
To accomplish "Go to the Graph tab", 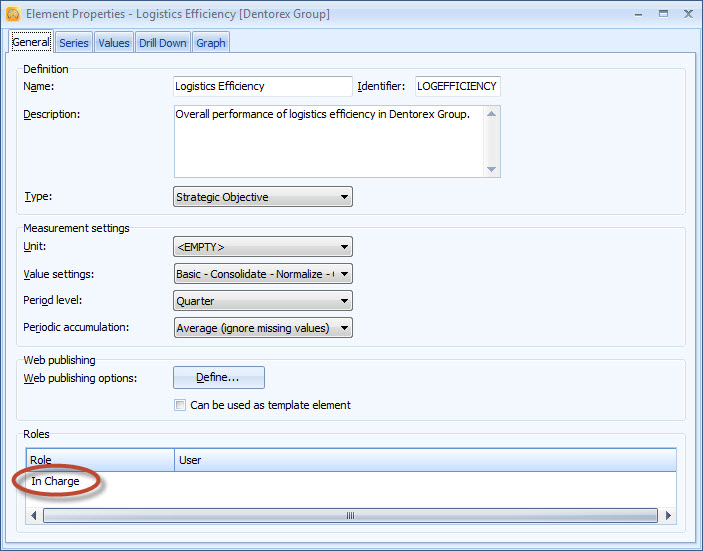I will click(211, 43).
